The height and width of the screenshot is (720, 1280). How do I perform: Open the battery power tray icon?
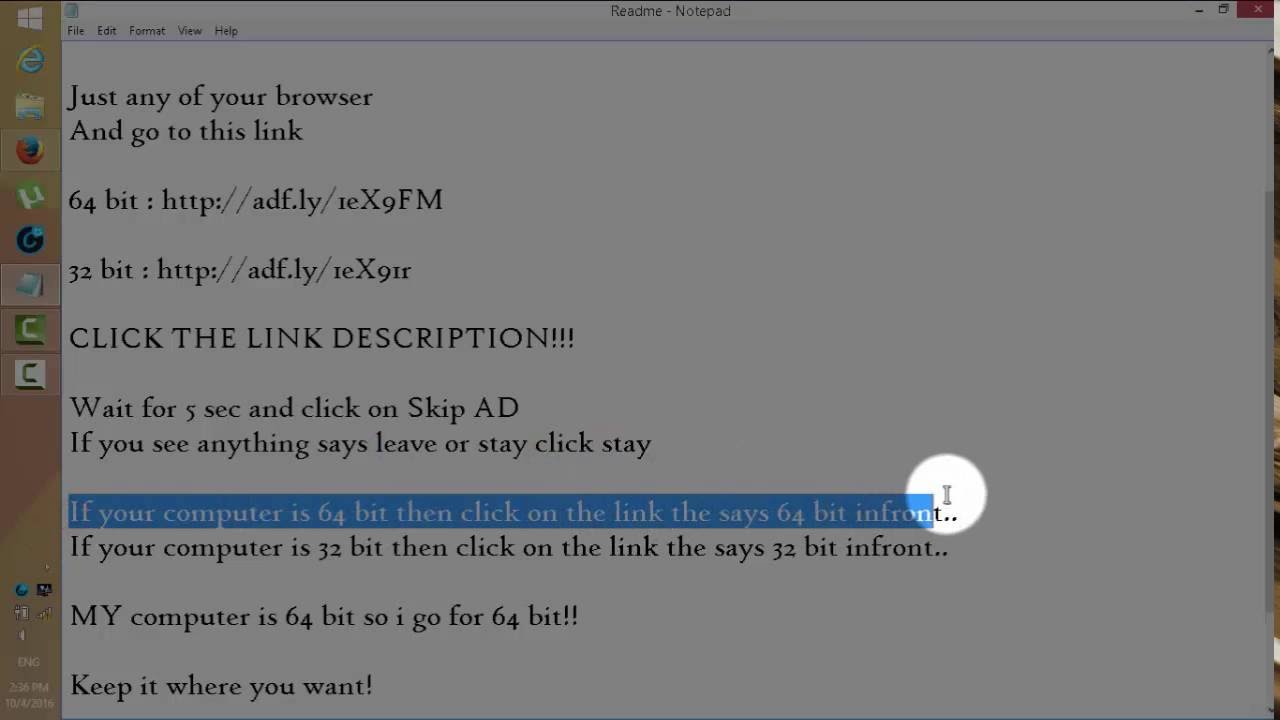pyautogui.click(x=22, y=613)
